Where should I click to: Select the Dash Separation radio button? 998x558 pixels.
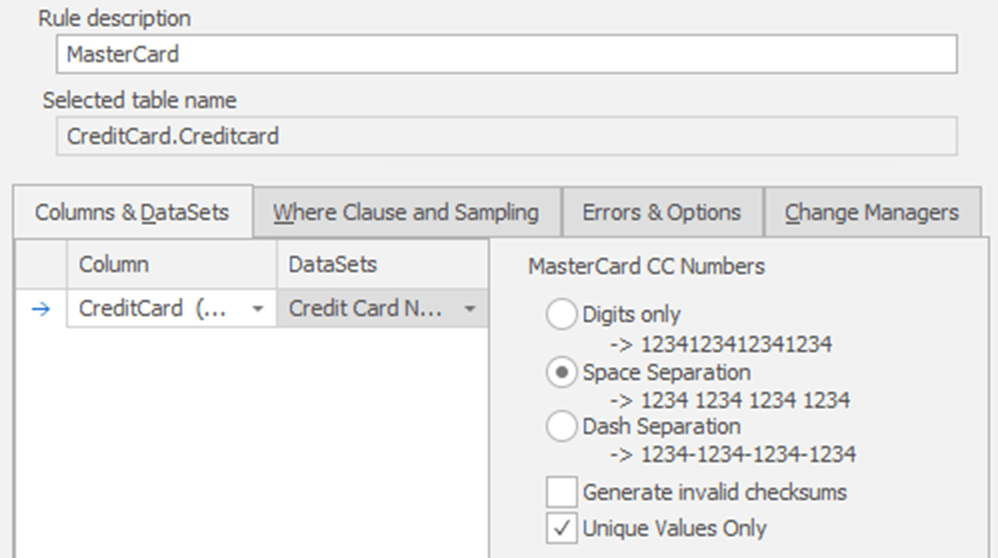[561, 426]
